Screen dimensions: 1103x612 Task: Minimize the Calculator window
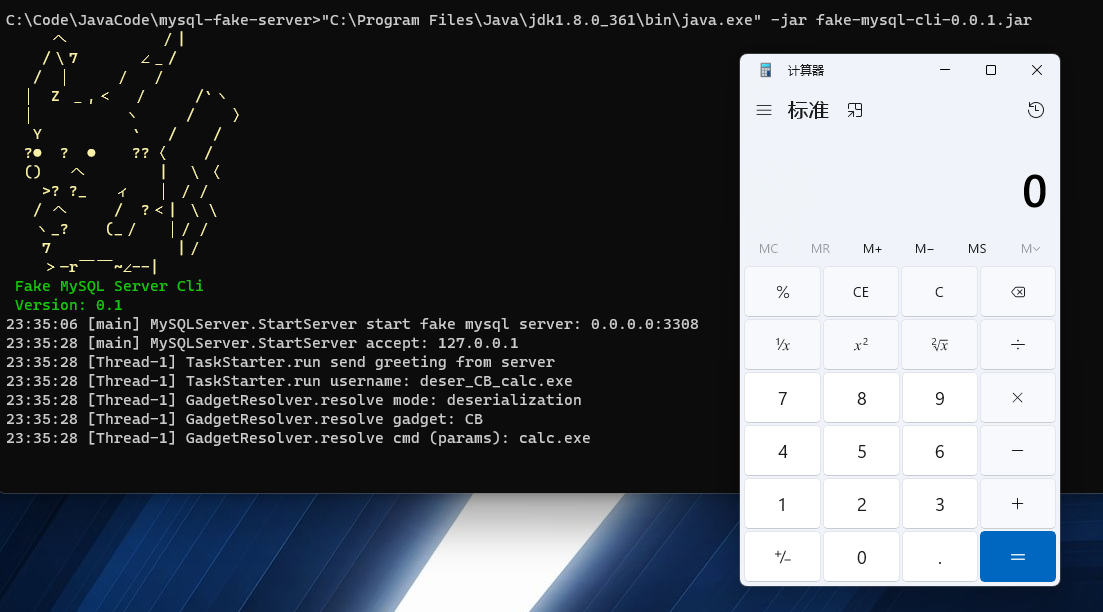point(945,70)
